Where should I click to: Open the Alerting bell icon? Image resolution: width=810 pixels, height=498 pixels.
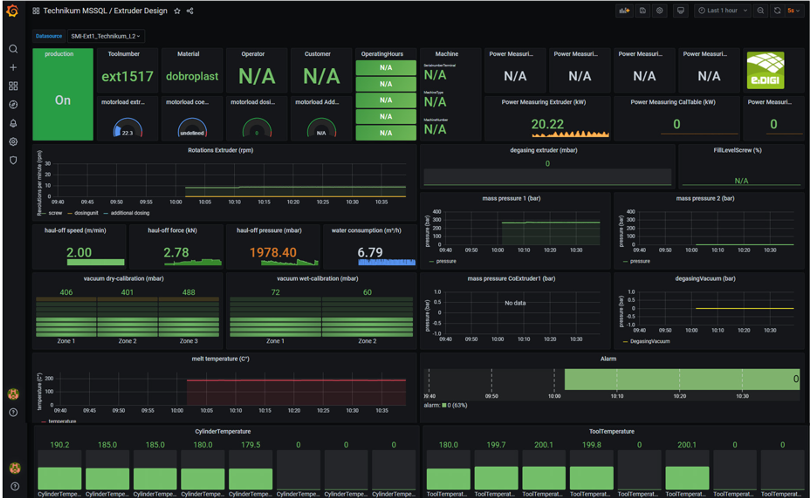(13, 123)
